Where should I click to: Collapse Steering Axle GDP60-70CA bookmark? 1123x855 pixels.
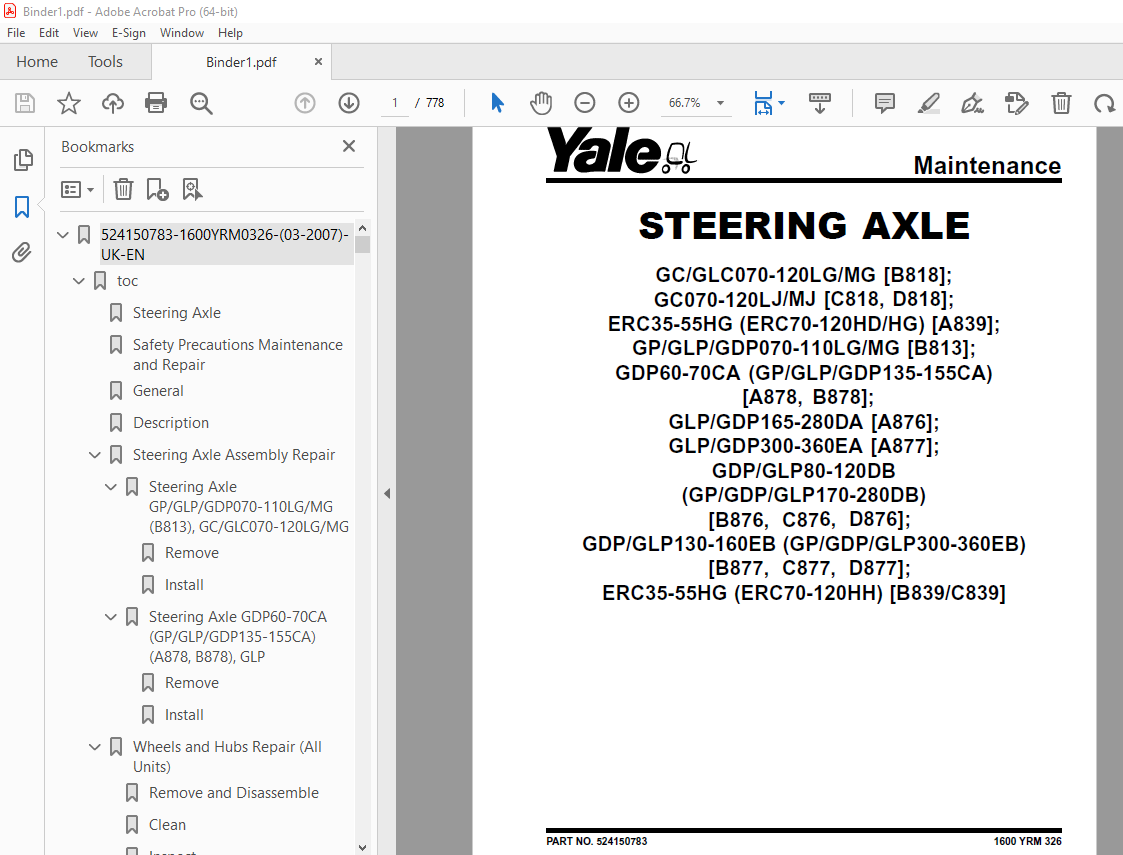[110, 617]
